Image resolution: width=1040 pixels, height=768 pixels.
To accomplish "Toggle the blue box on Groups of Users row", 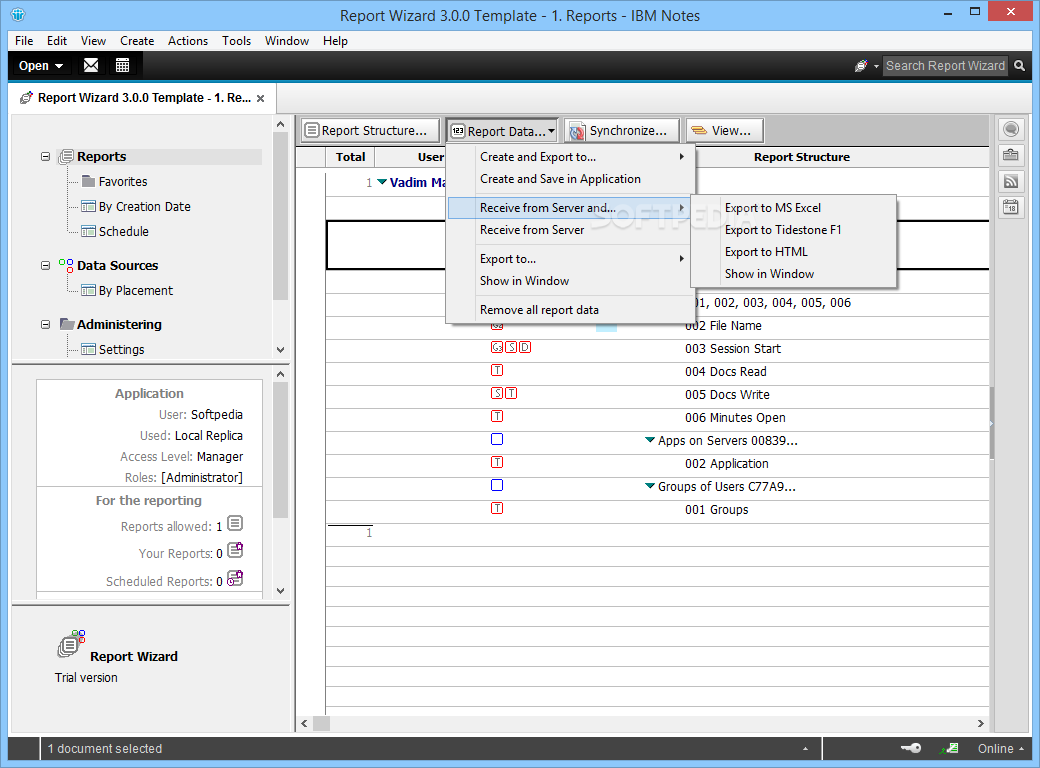I will [497, 485].
